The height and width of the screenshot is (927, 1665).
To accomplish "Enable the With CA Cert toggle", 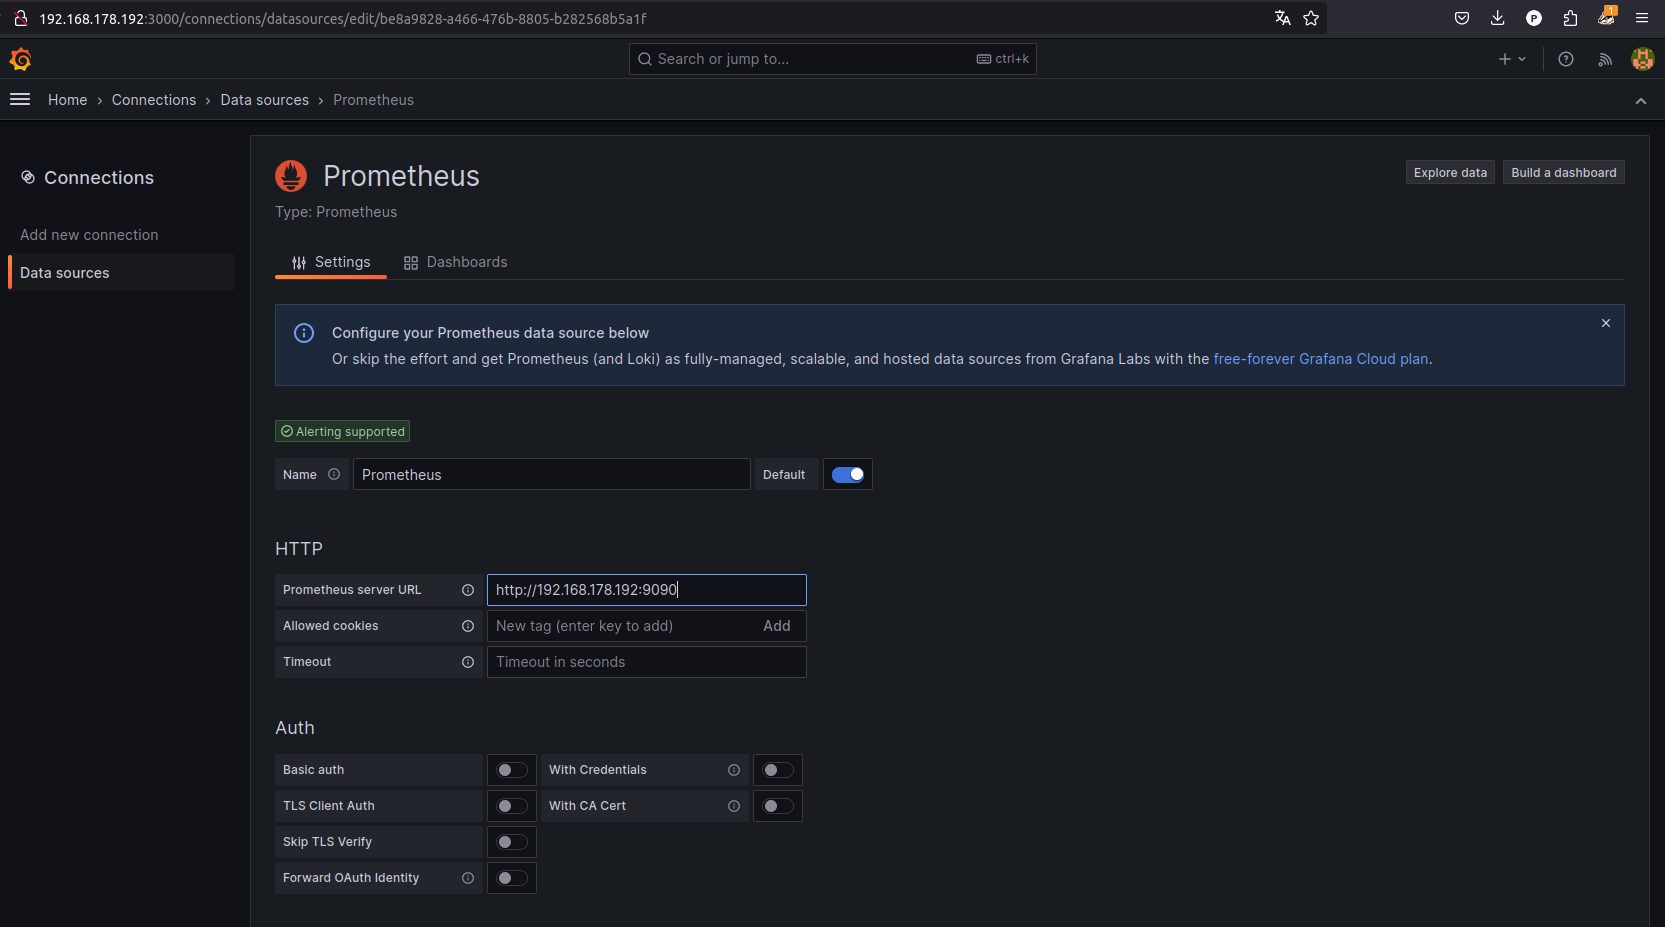I will (778, 806).
